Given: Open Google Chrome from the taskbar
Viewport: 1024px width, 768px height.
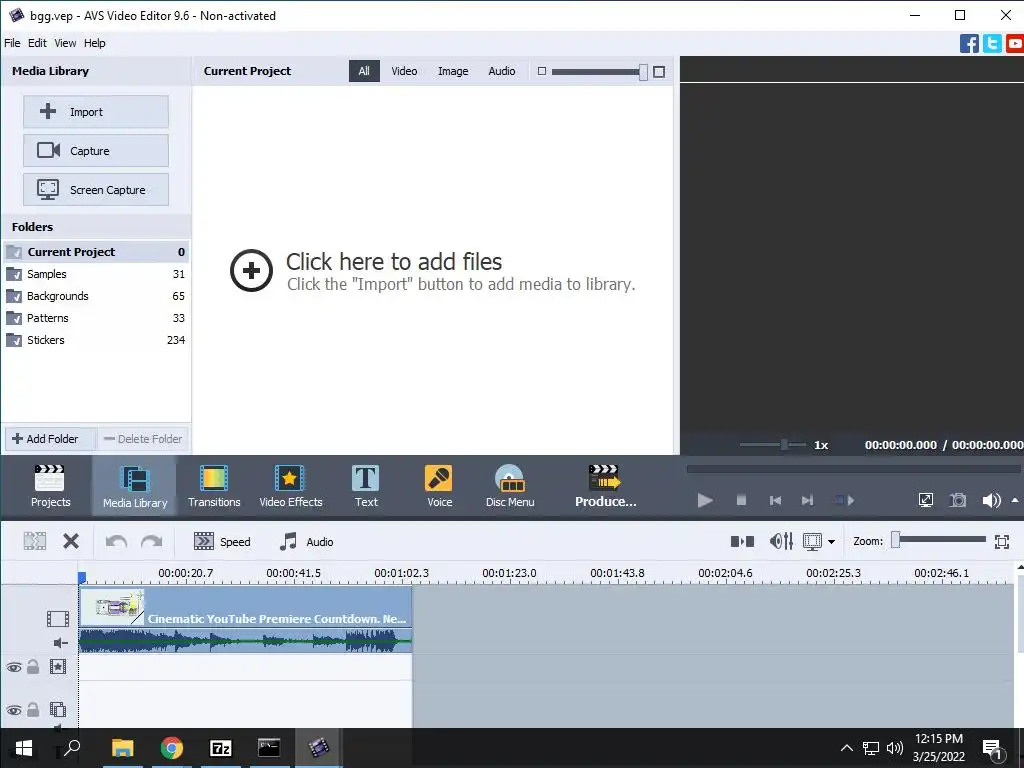Looking at the screenshot, I should 172,748.
